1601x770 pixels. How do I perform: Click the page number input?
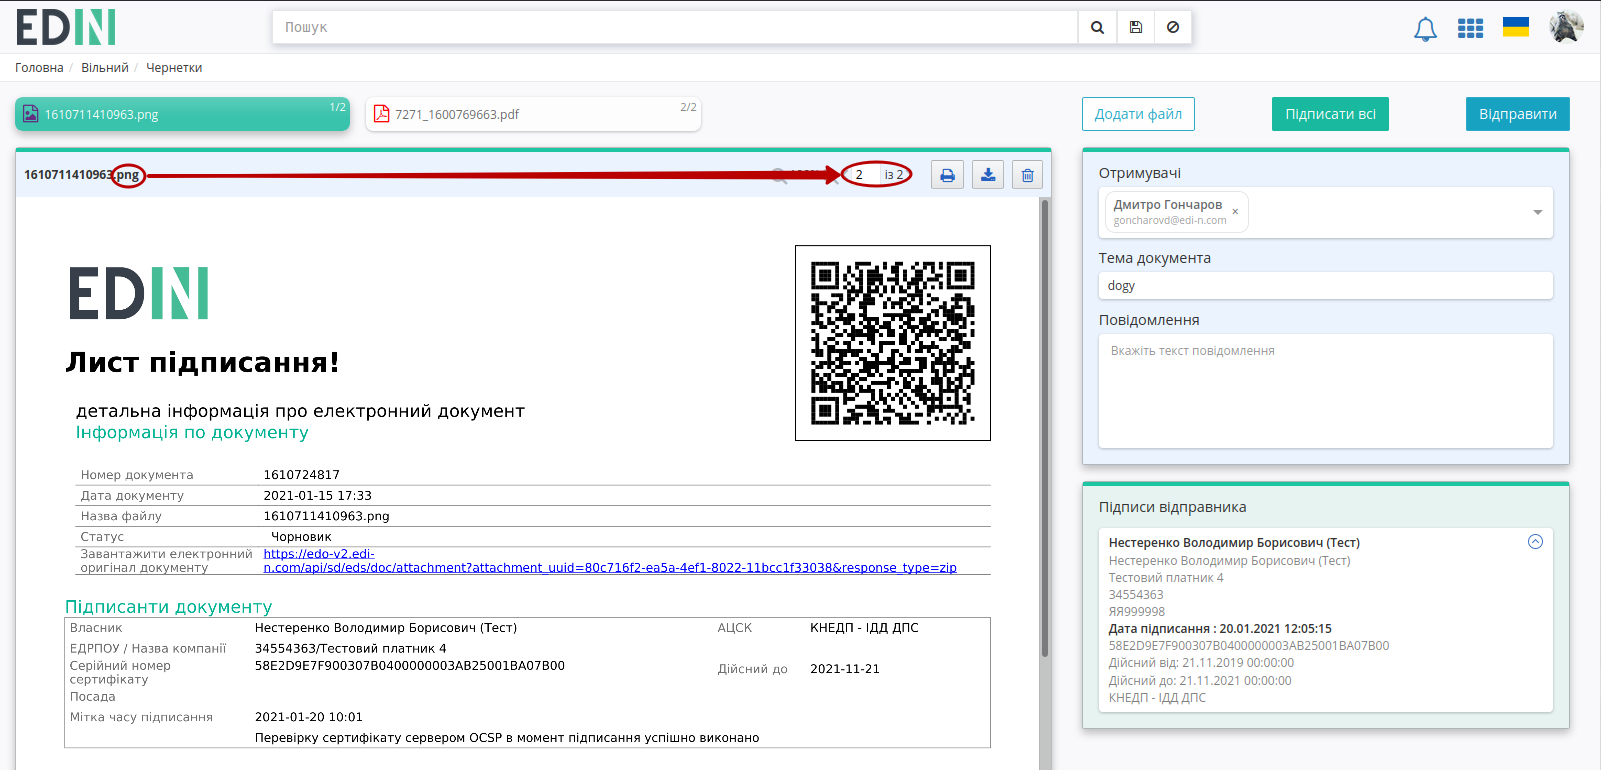pyautogui.click(x=865, y=175)
